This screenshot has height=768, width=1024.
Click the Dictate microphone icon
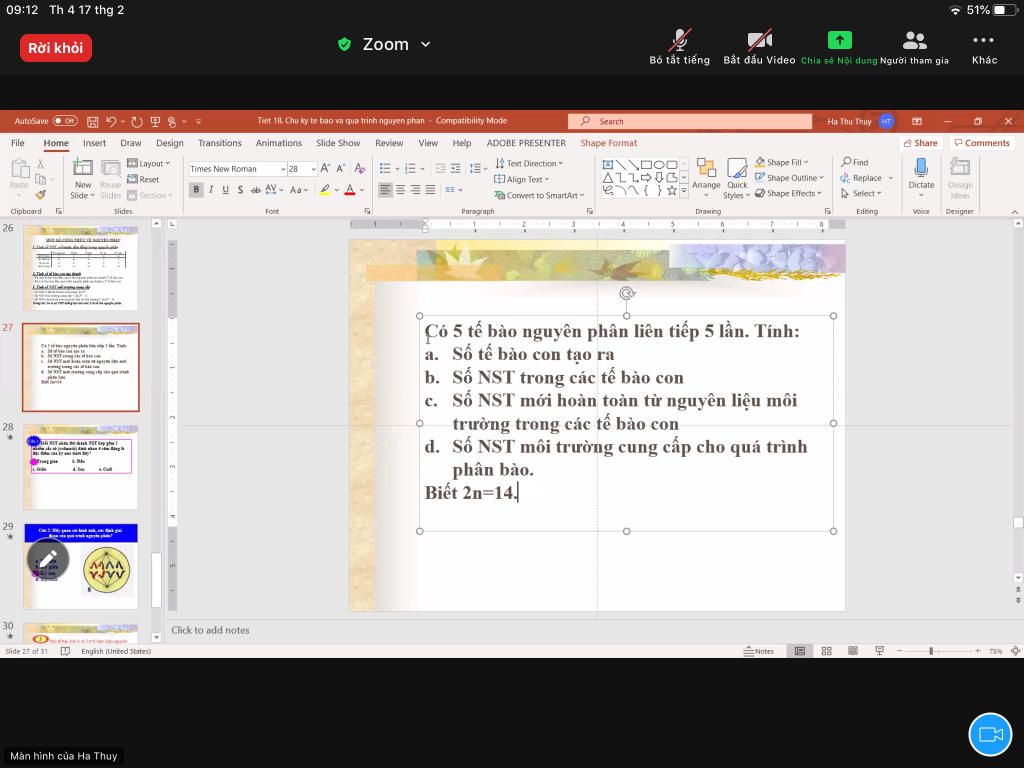click(x=921, y=168)
